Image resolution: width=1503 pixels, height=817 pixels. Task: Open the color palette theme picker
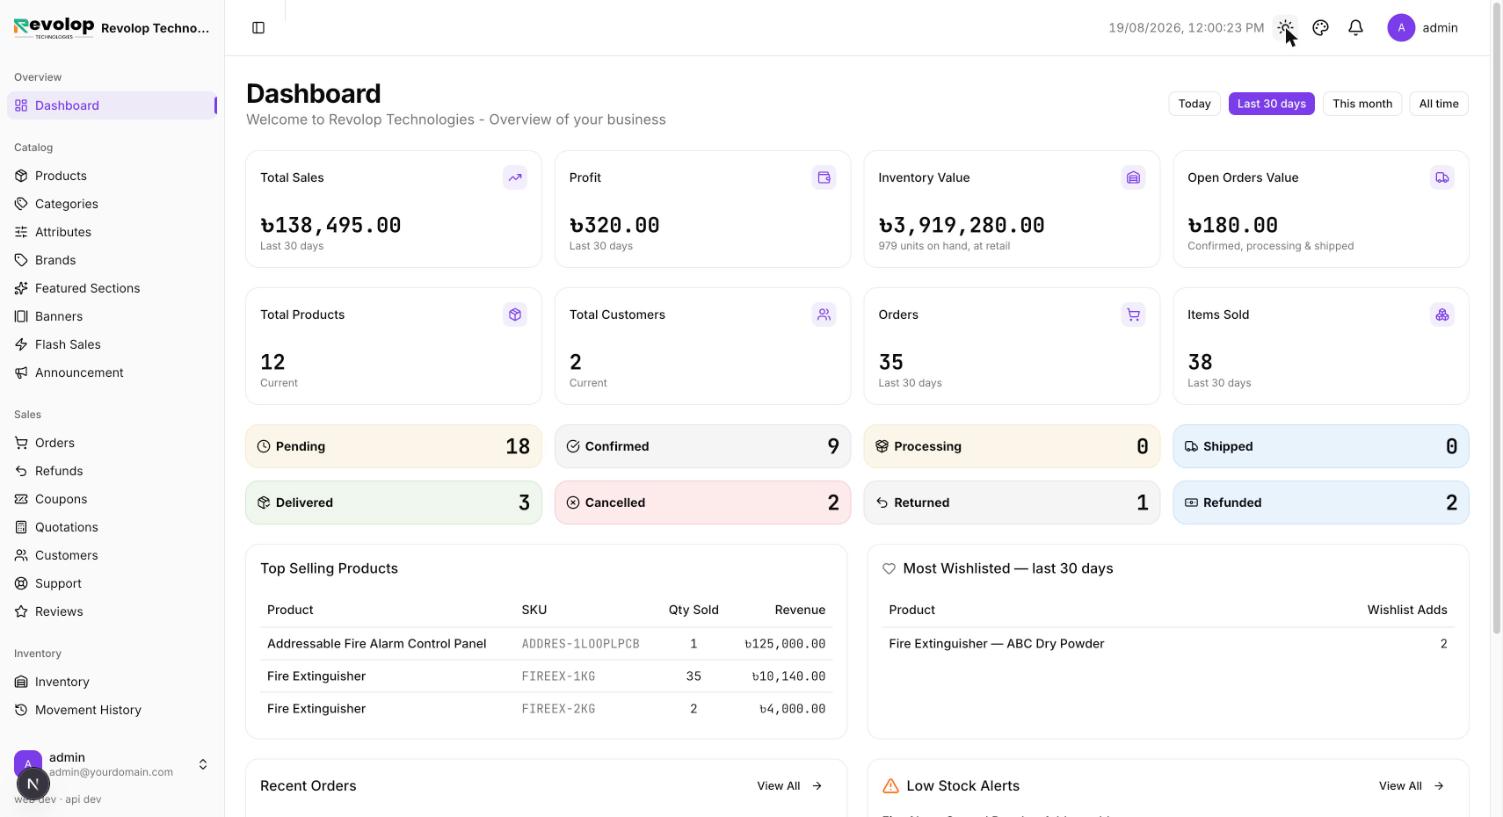tap(1320, 28)
